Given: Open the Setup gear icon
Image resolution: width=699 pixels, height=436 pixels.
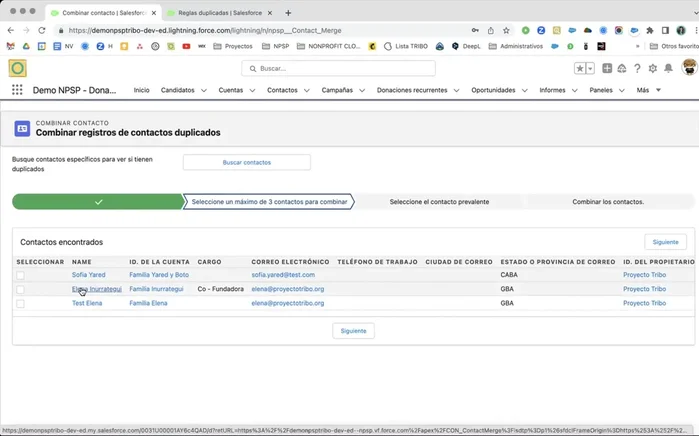Looking at the screenshot, I should 653,68.
